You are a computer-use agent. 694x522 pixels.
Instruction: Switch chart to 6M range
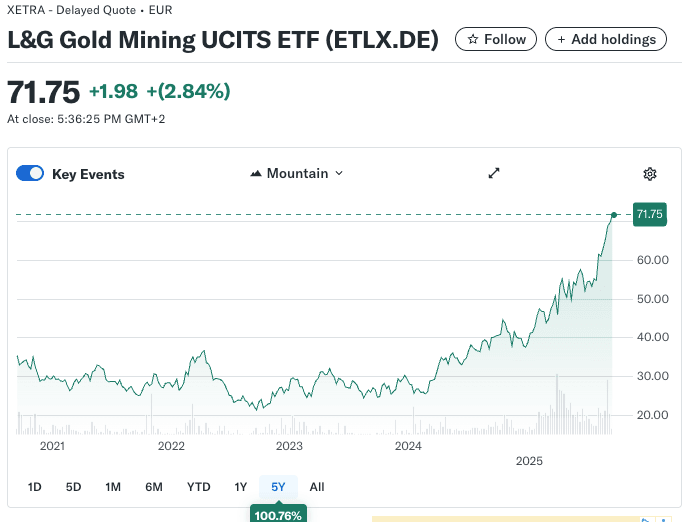[154, 487]
